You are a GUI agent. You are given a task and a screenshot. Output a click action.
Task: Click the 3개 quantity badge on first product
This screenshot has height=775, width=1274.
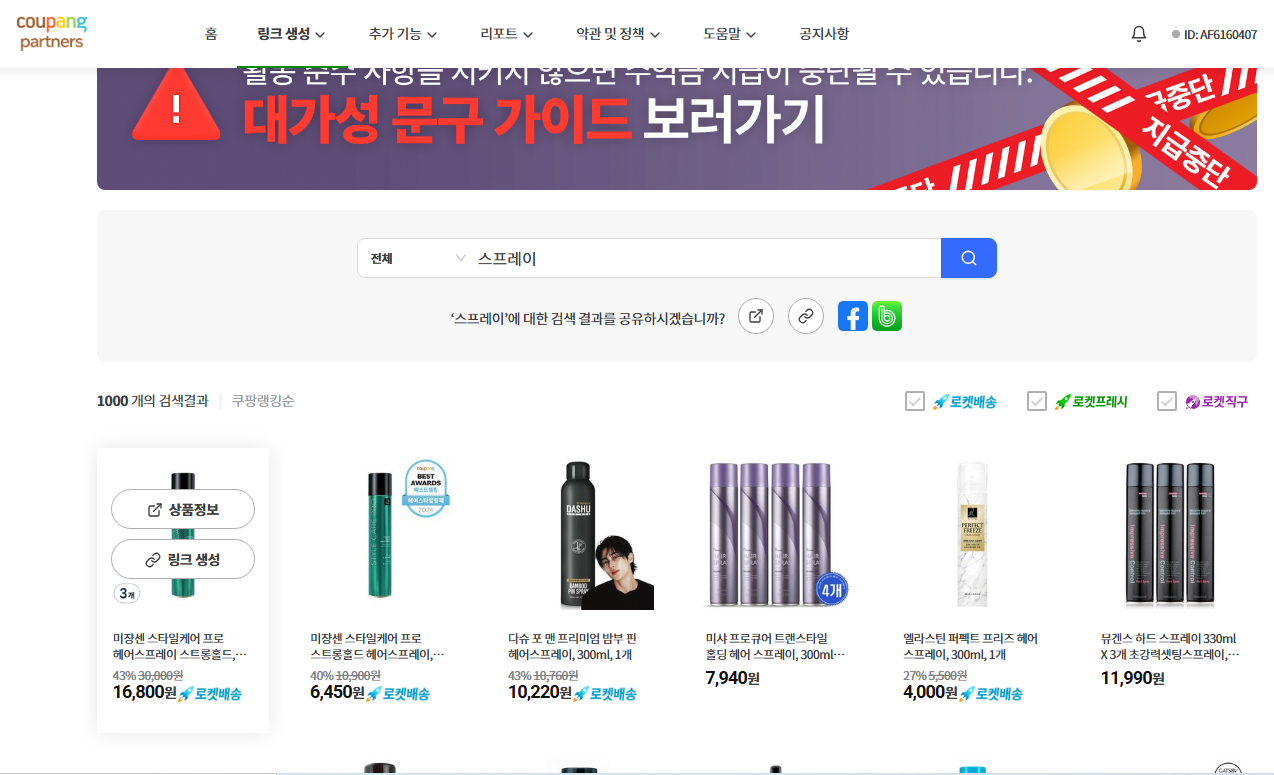pyautogui.click(x=126, y=593)
